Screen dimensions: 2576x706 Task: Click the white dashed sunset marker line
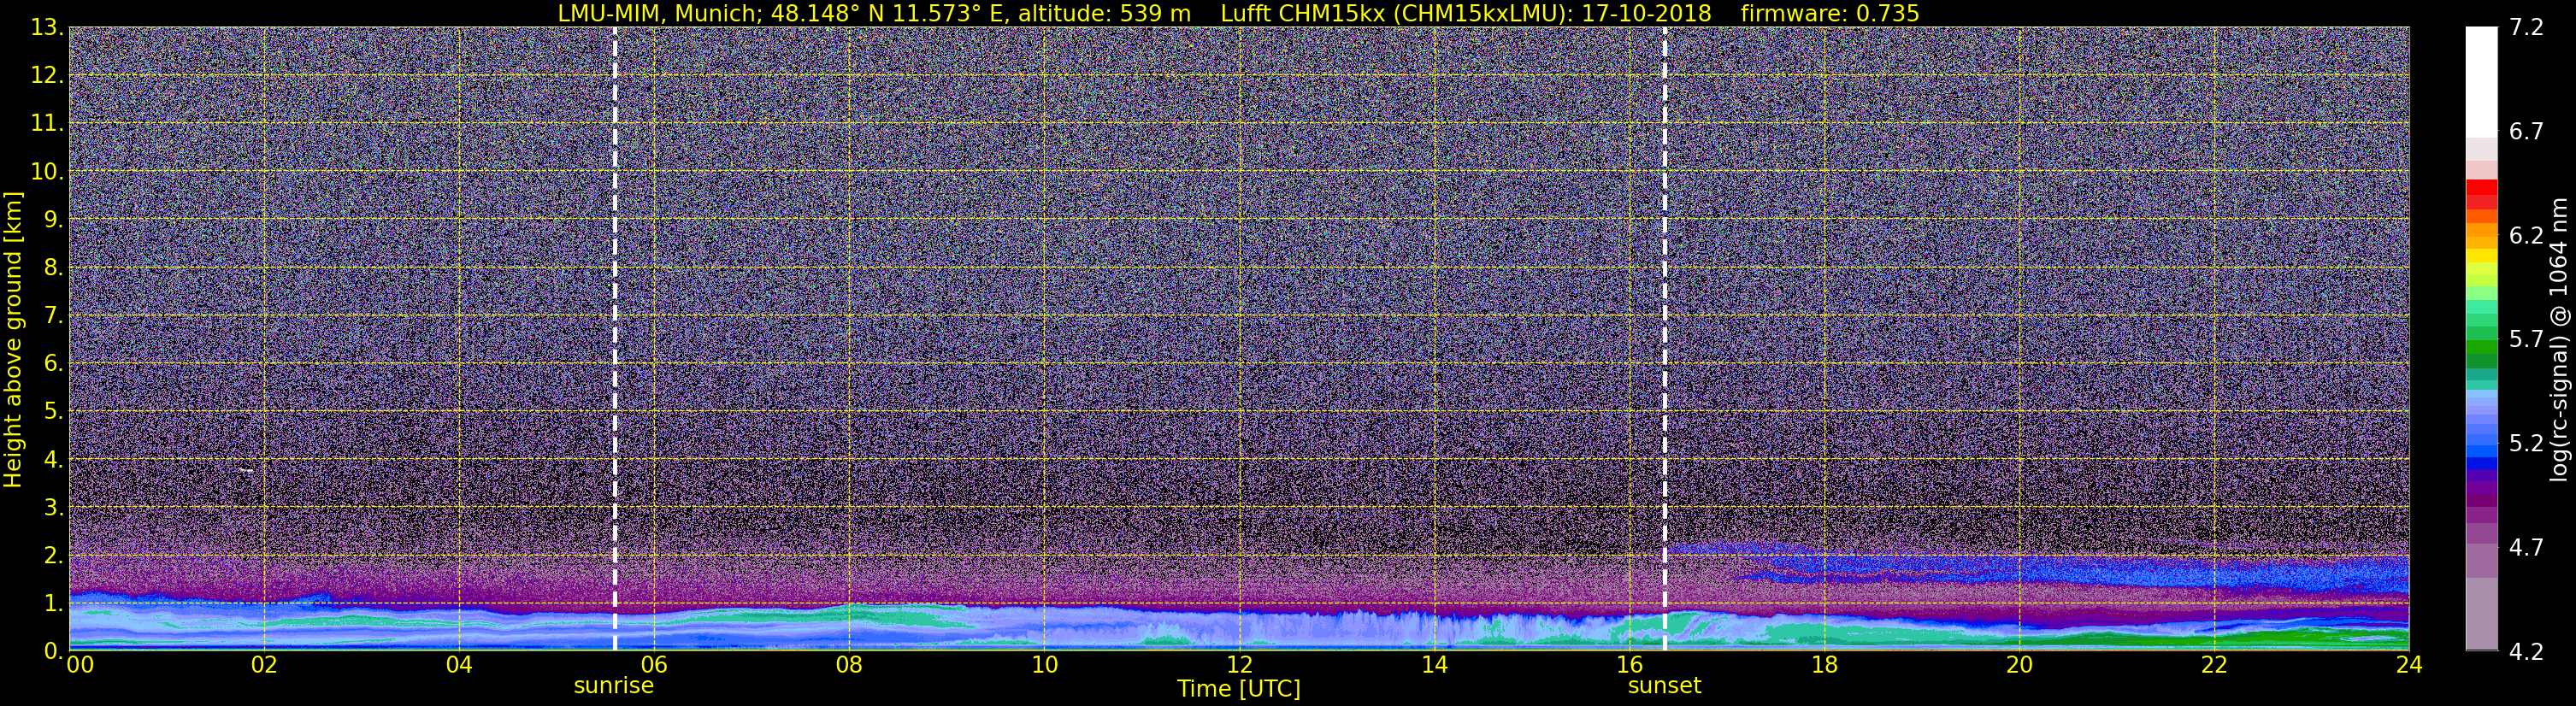click(x=1664, y=339)
